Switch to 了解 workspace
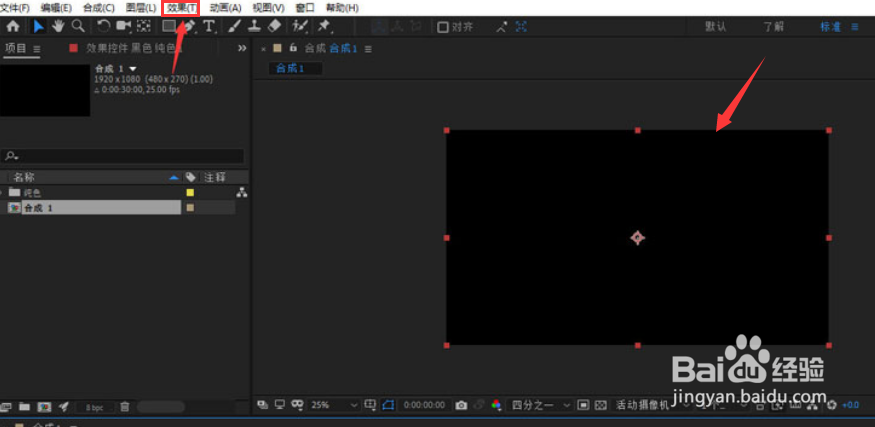Image resolution: width=875 pixels, height=427 pixels. click(x=773, y=27)
